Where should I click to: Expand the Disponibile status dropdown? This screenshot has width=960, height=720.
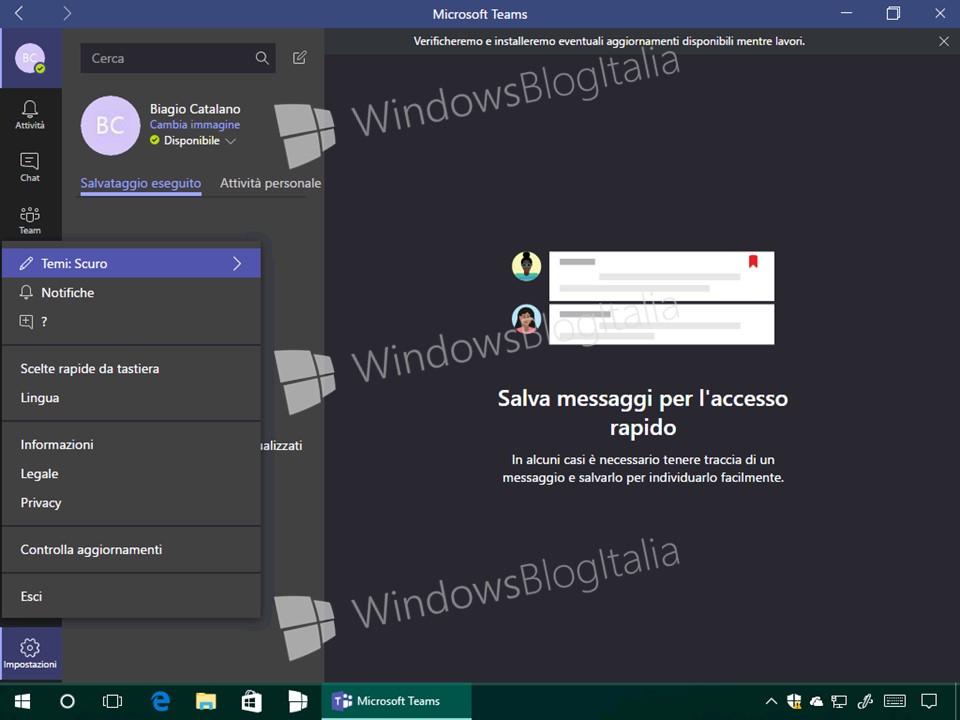click(x=231, y=141)
